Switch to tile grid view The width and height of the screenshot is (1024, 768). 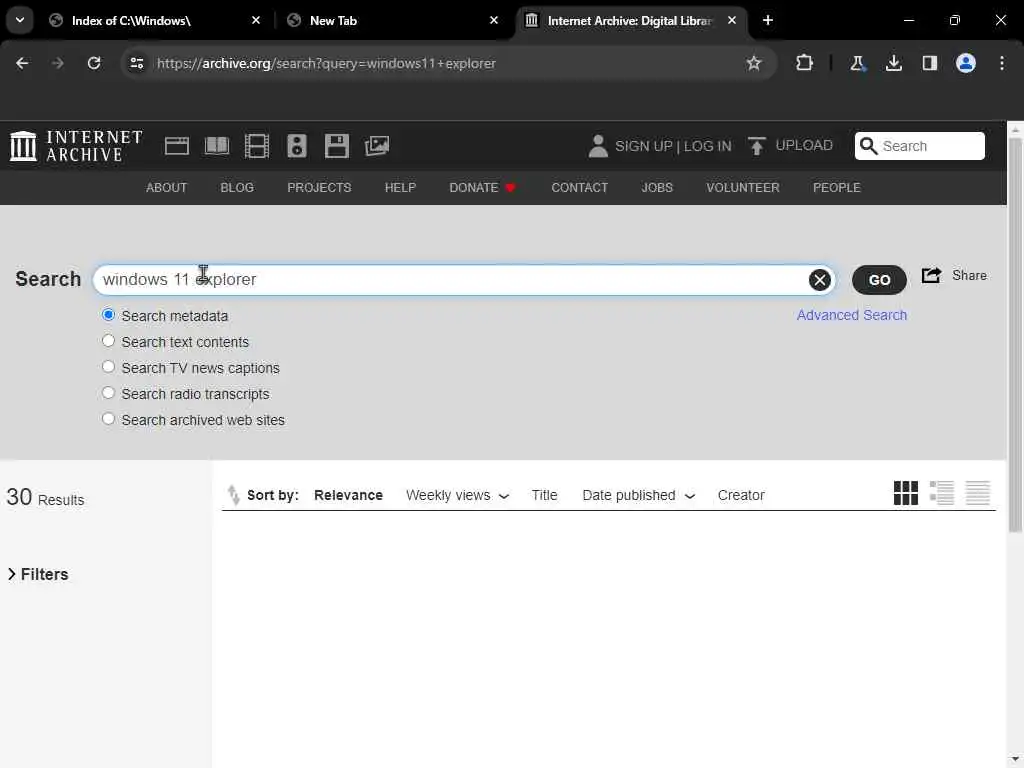coord(905,493)
